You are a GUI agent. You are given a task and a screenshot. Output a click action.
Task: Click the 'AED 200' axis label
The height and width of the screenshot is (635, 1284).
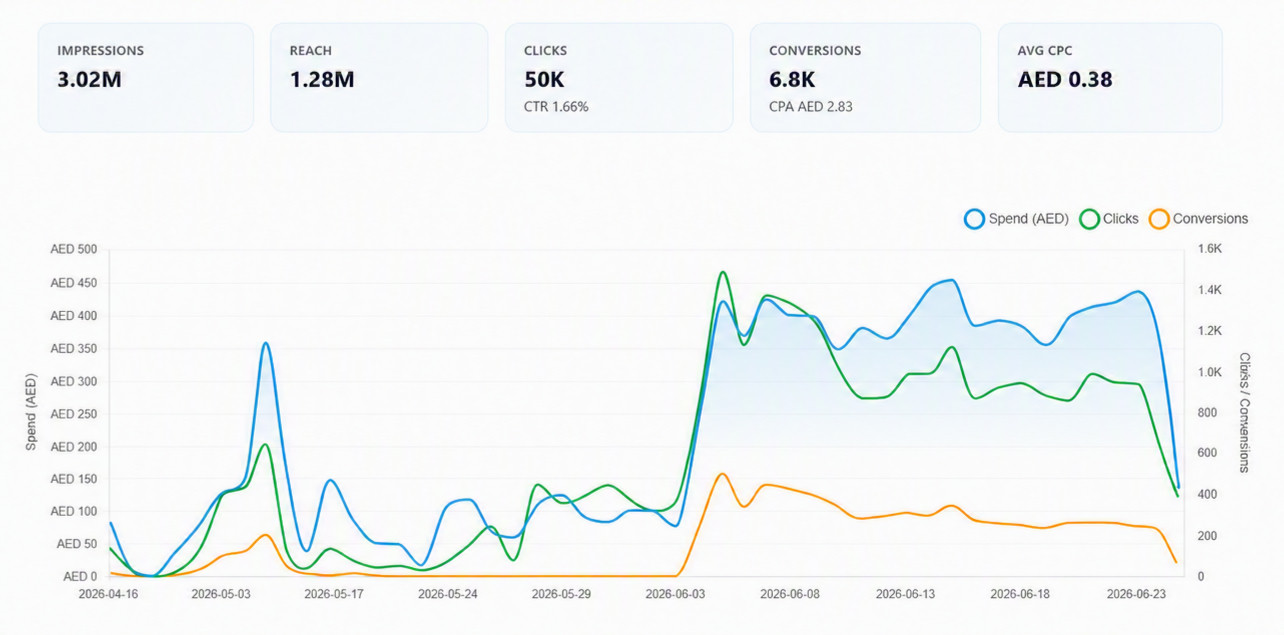tap(74, 446)
